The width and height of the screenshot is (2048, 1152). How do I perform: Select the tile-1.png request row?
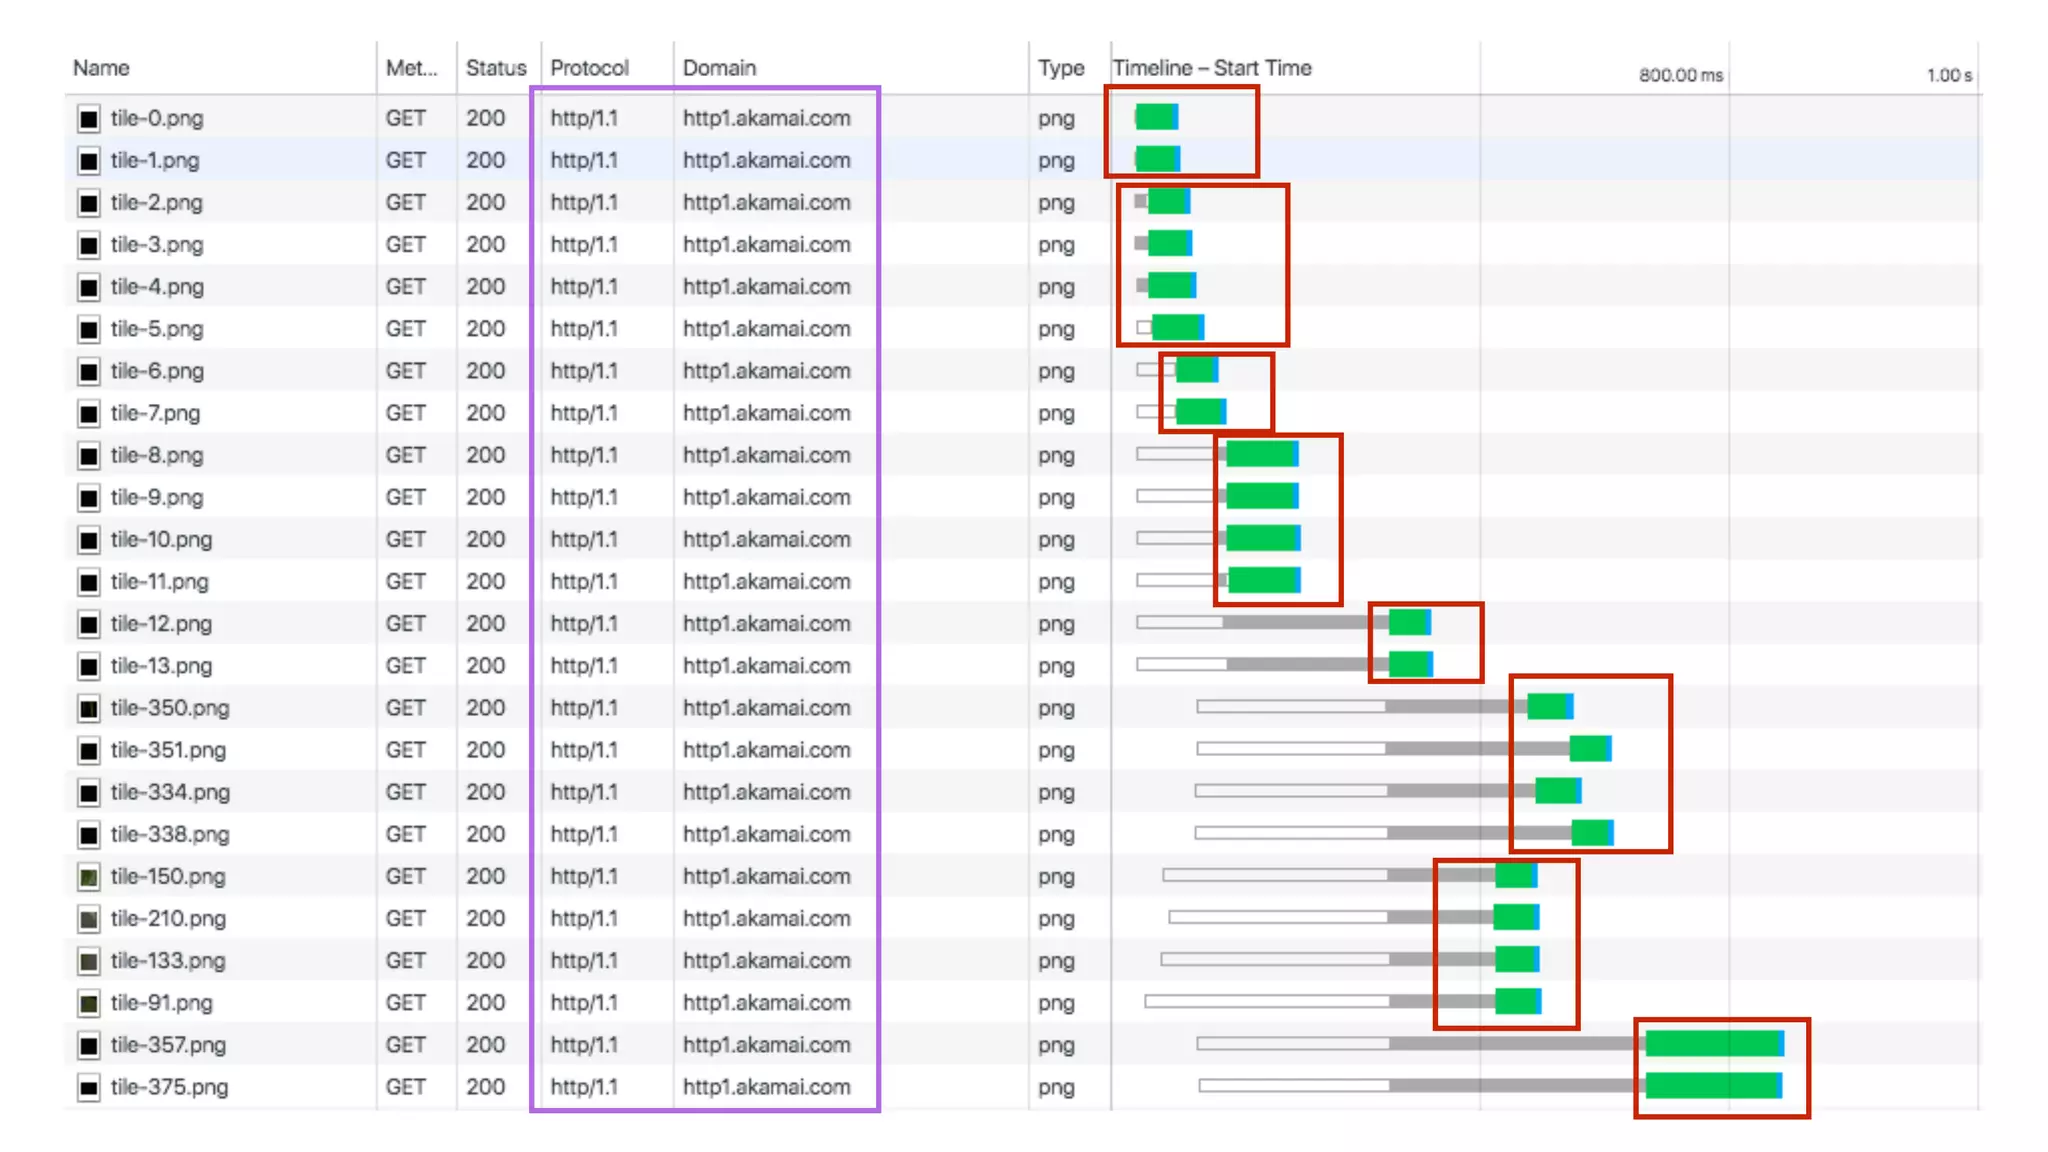pos(155,160)
